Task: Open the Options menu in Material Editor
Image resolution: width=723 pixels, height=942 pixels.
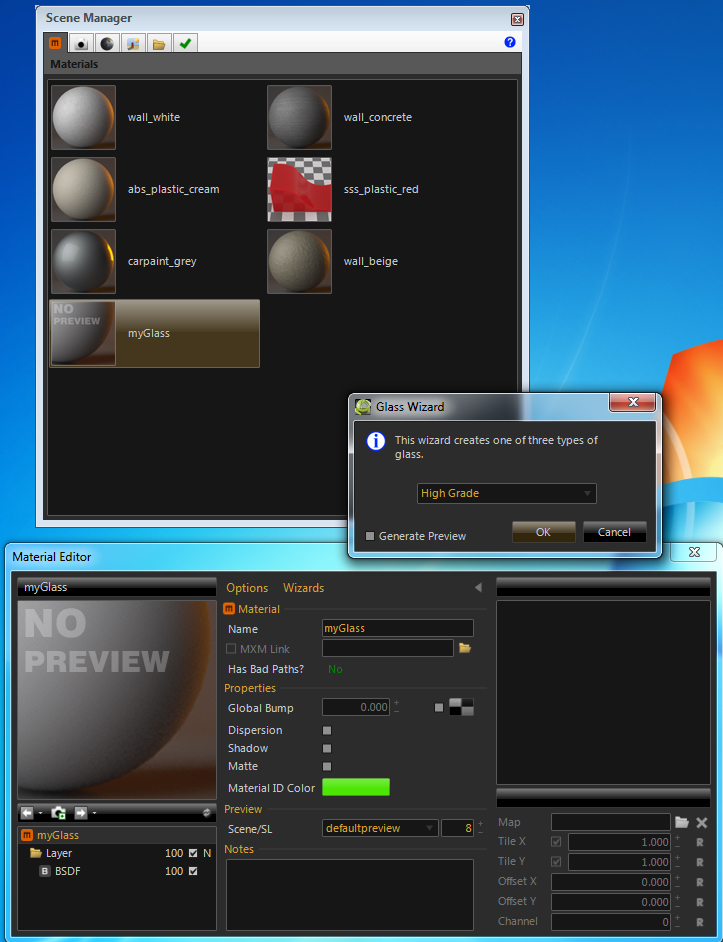Action: pyautogui.click(x=247, y=588)
